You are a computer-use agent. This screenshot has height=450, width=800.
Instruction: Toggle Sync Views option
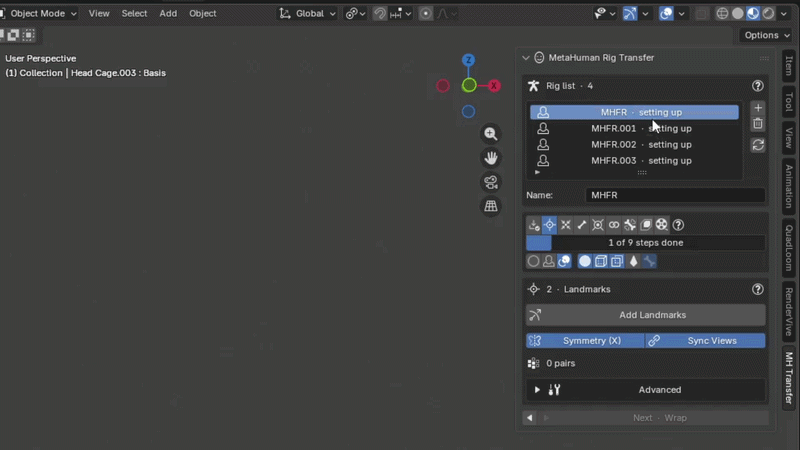tap(706, 341)
